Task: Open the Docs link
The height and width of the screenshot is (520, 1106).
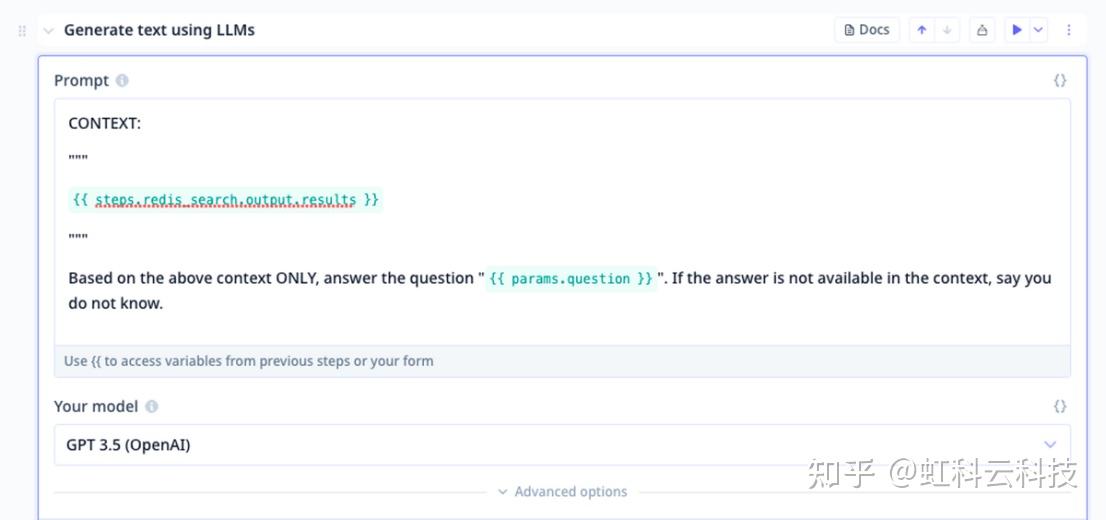Action: tap(867, 30)
